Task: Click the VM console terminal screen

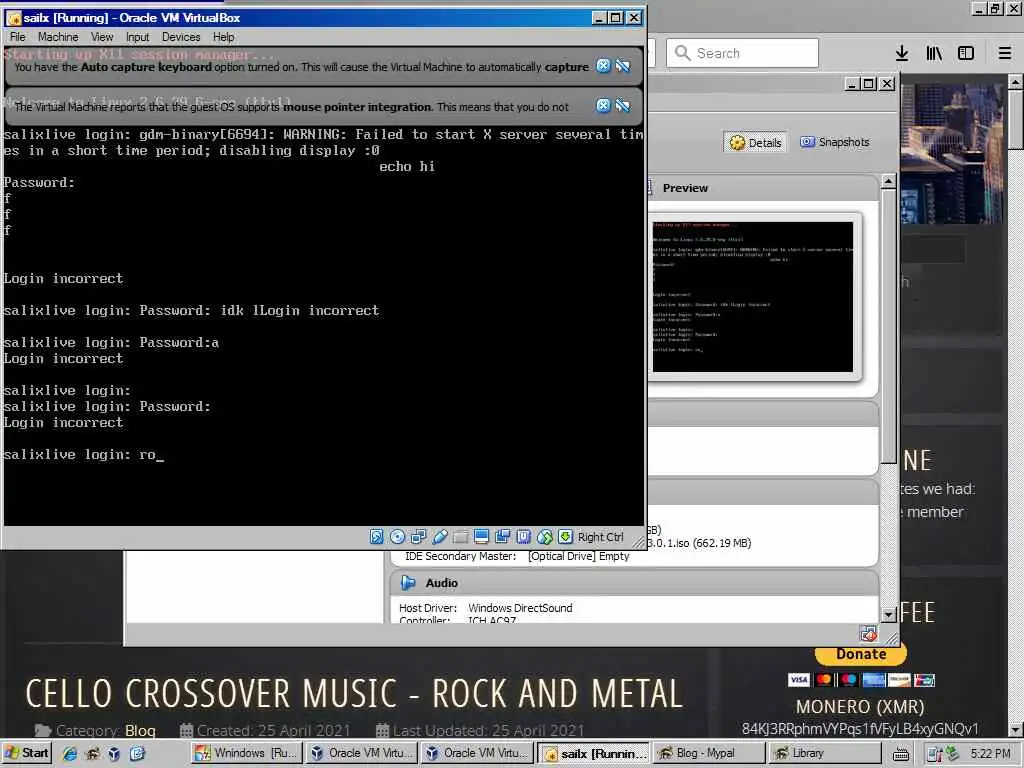Action: 324,286
